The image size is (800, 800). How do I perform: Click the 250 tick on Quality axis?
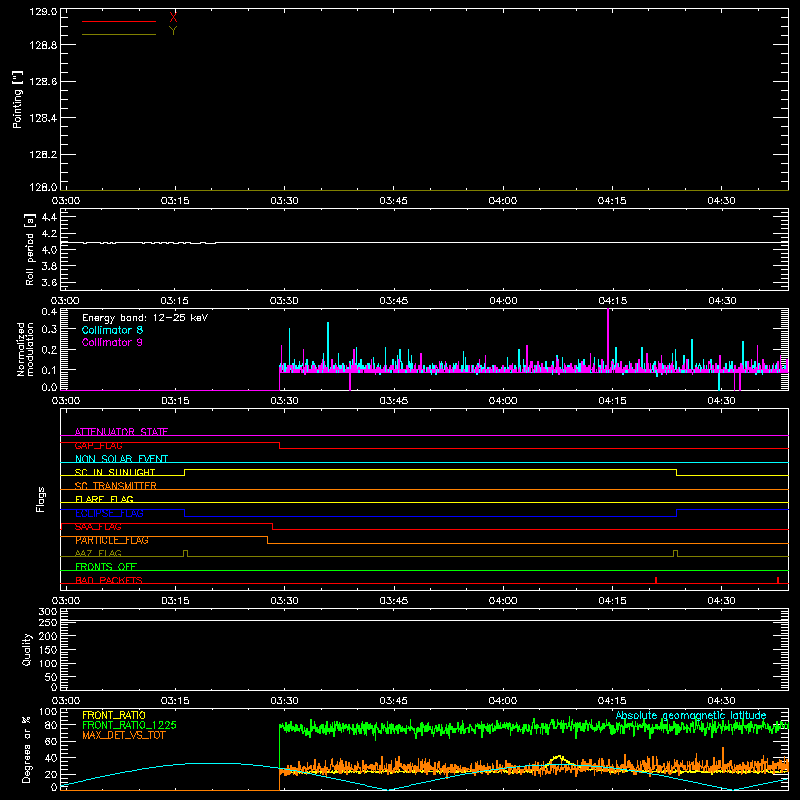pyautogui.click(x=48, y=622)
